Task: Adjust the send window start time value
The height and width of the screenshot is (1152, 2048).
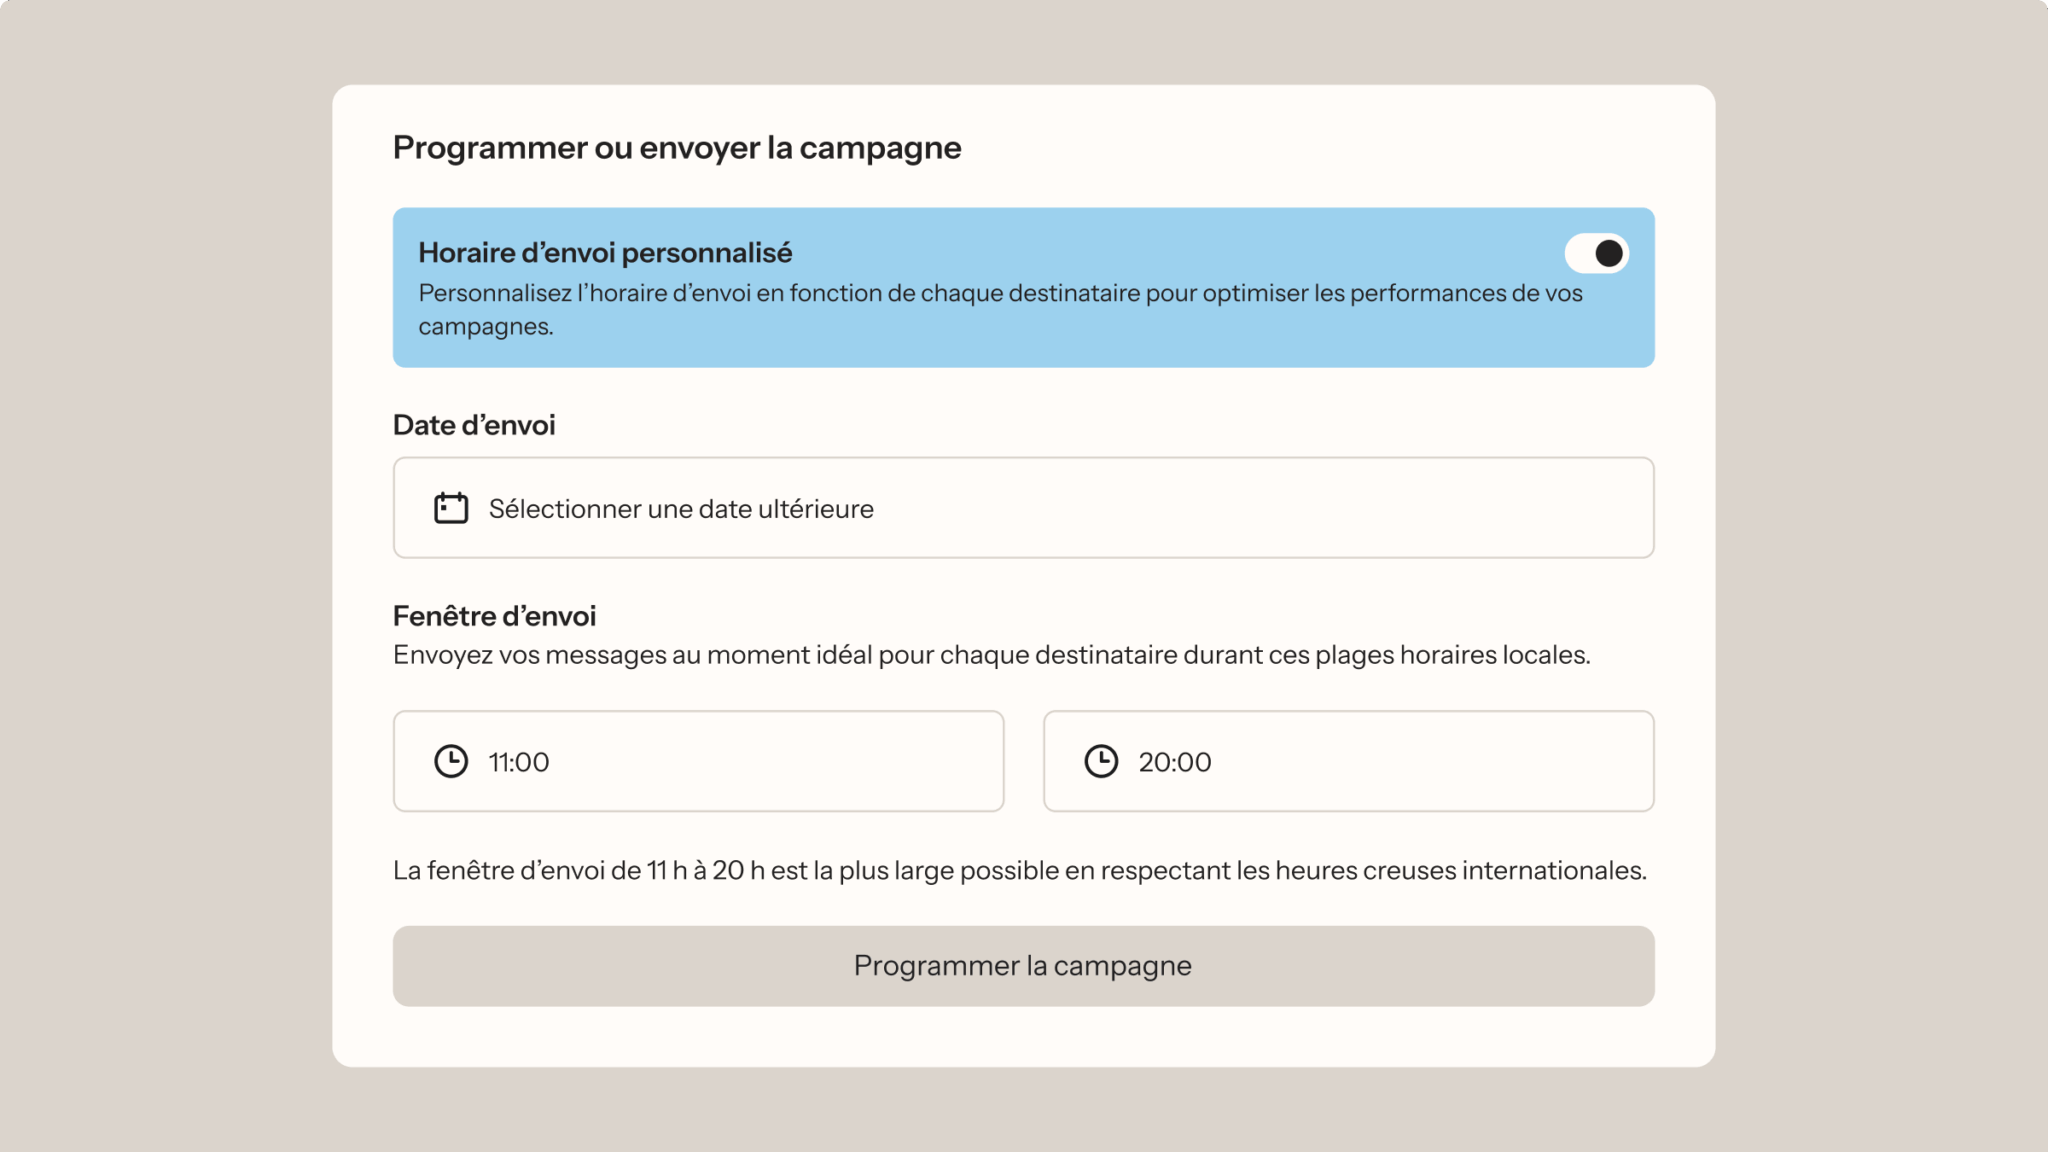Action: click(x=698, y=760)
